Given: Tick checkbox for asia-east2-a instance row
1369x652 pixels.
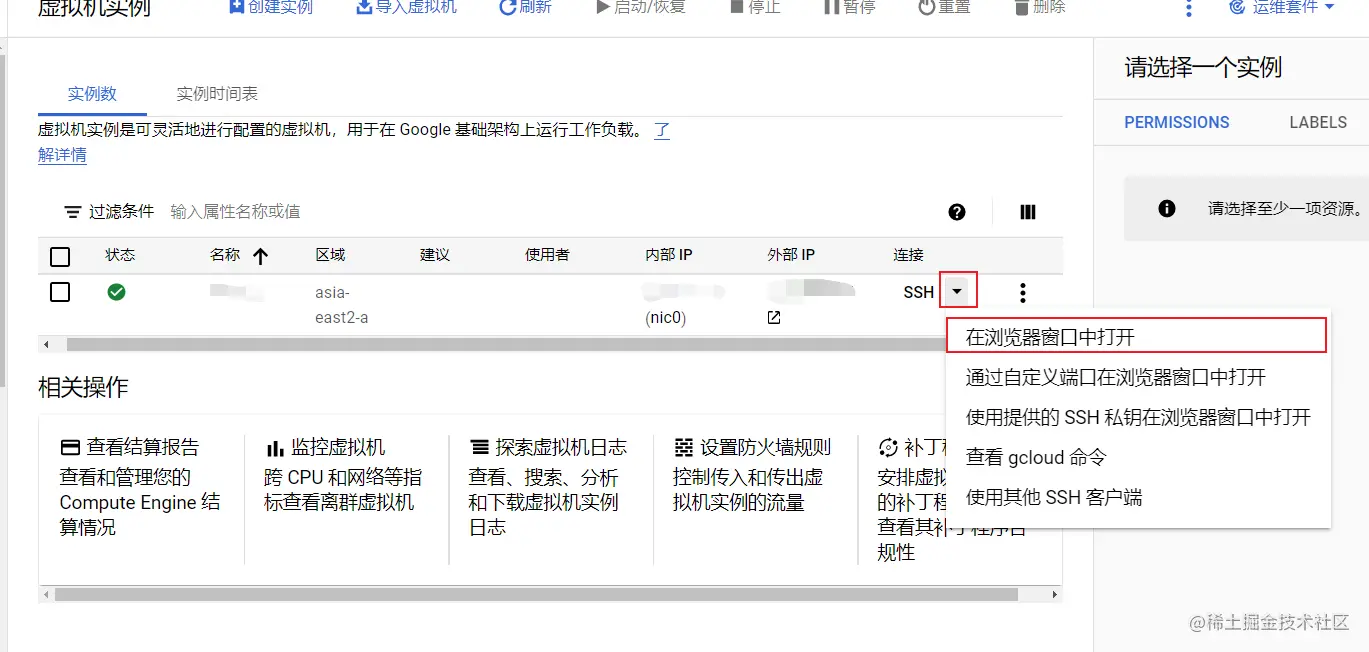Looking at the screenshot, I should (x=60, y=292).
